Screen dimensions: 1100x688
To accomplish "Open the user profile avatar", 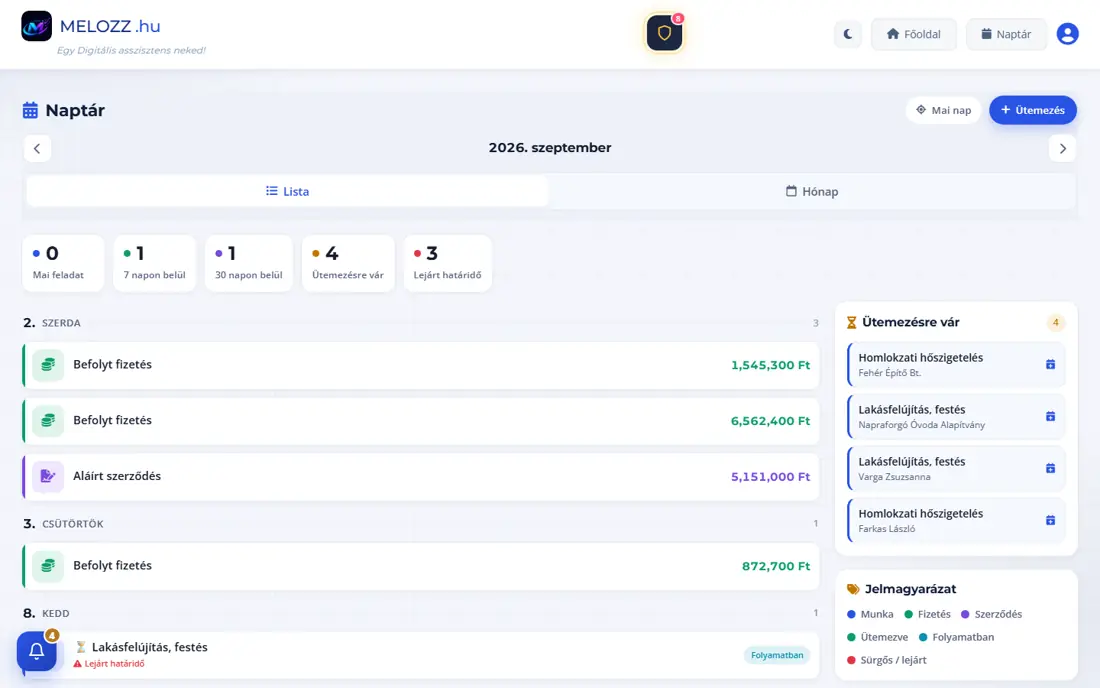I will [1067, 34].
